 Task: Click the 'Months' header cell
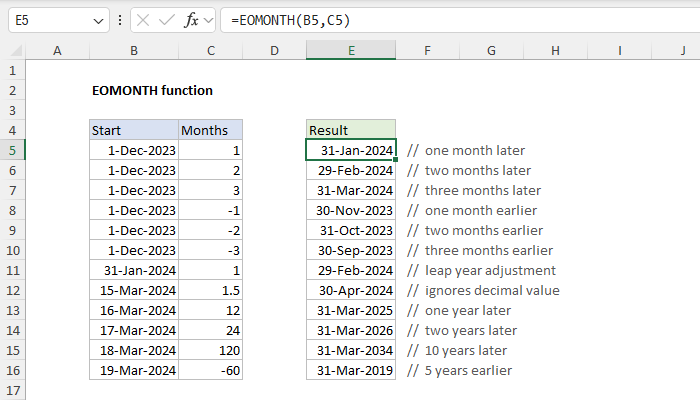pos(211,130)
